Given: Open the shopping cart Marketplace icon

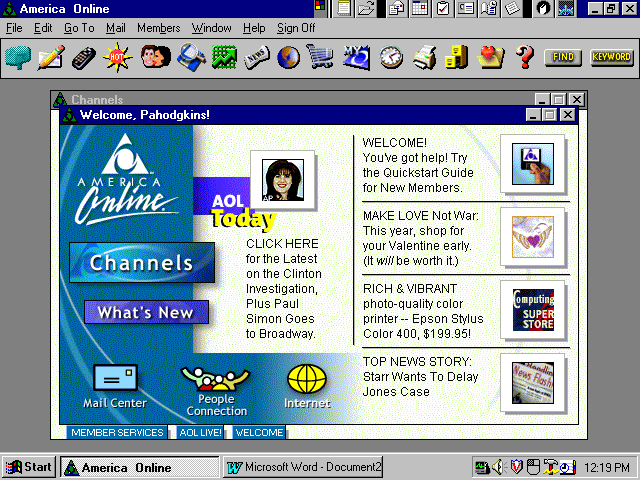Looking at the screenshot, I should 321,57.
